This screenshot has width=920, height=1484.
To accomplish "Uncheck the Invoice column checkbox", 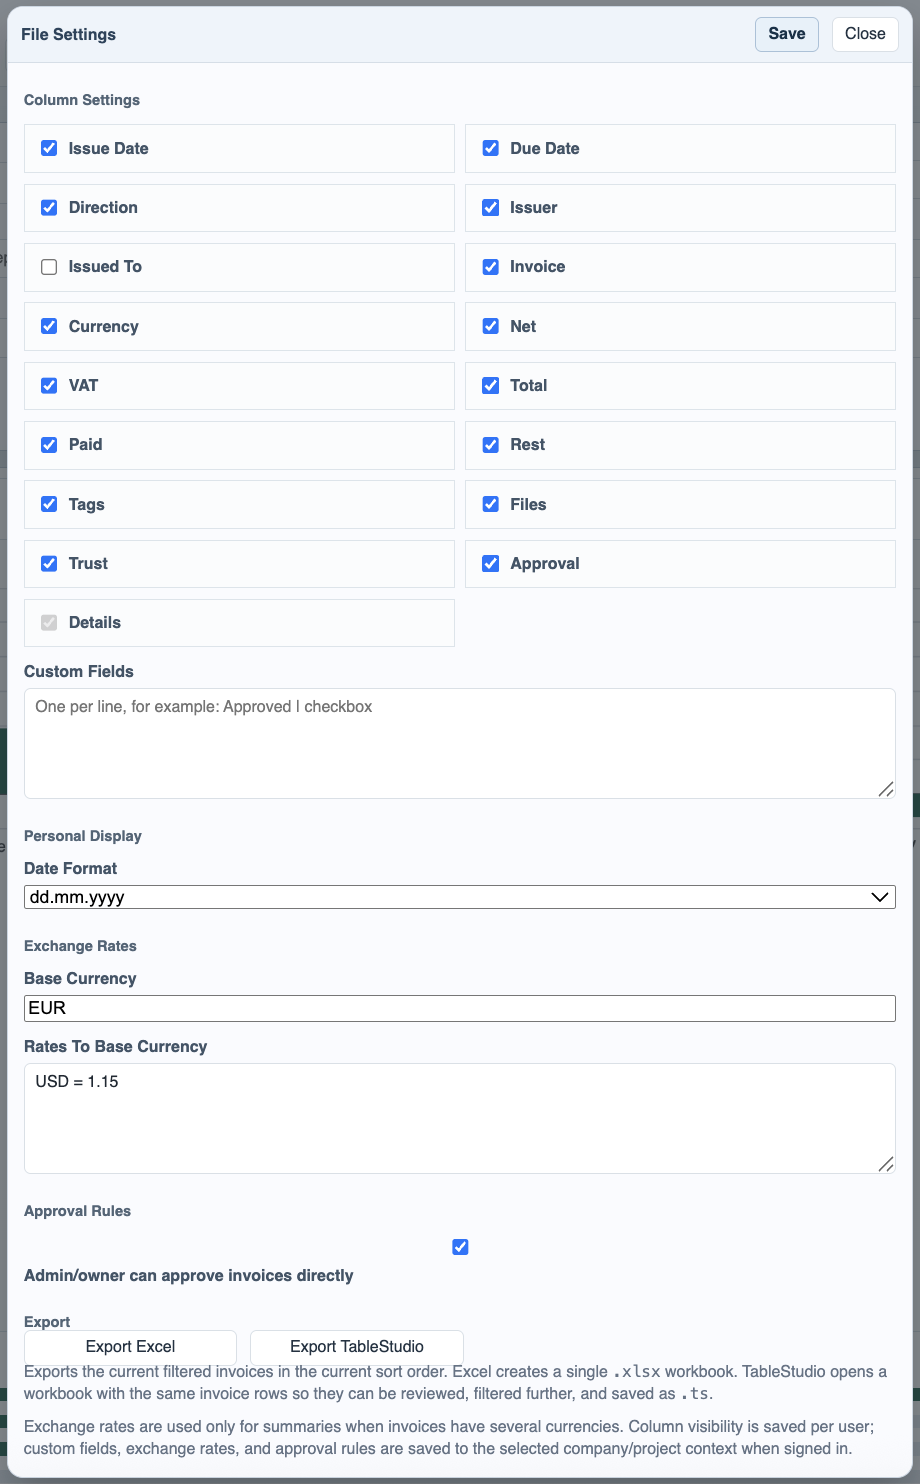I will (491, 267).
